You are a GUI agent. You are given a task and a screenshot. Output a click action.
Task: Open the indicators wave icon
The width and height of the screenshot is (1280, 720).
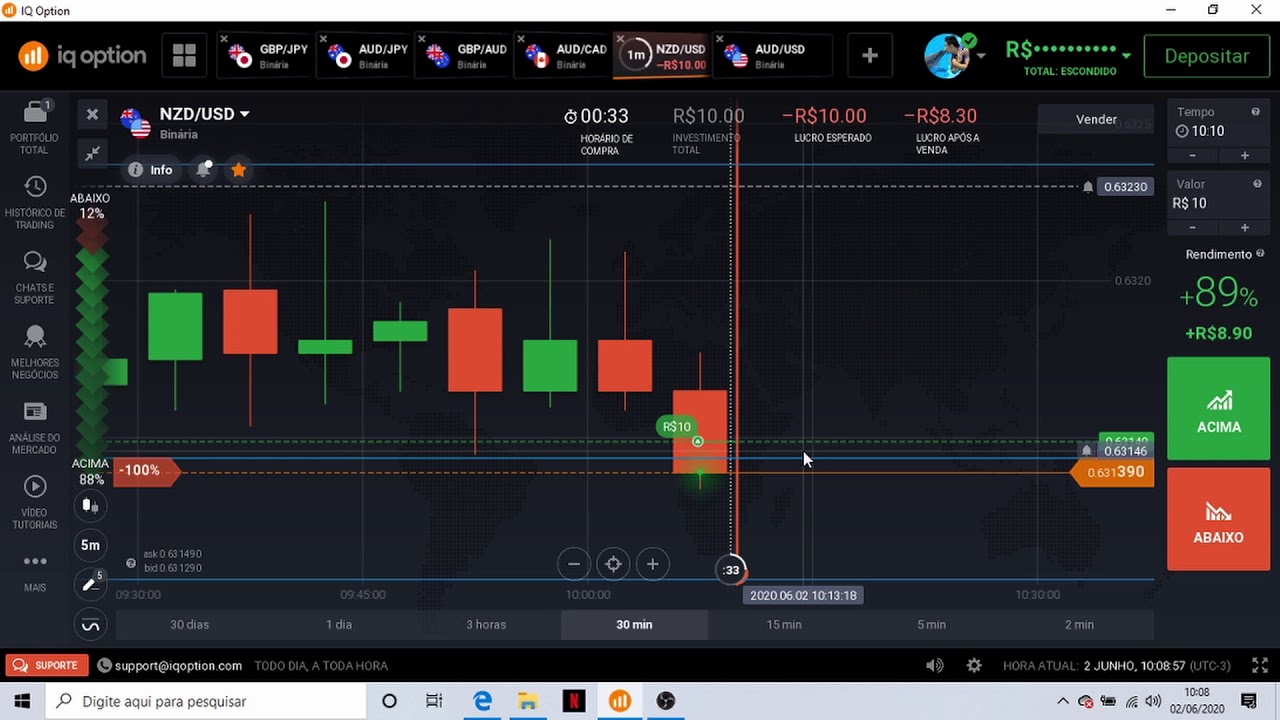(90, 627)
